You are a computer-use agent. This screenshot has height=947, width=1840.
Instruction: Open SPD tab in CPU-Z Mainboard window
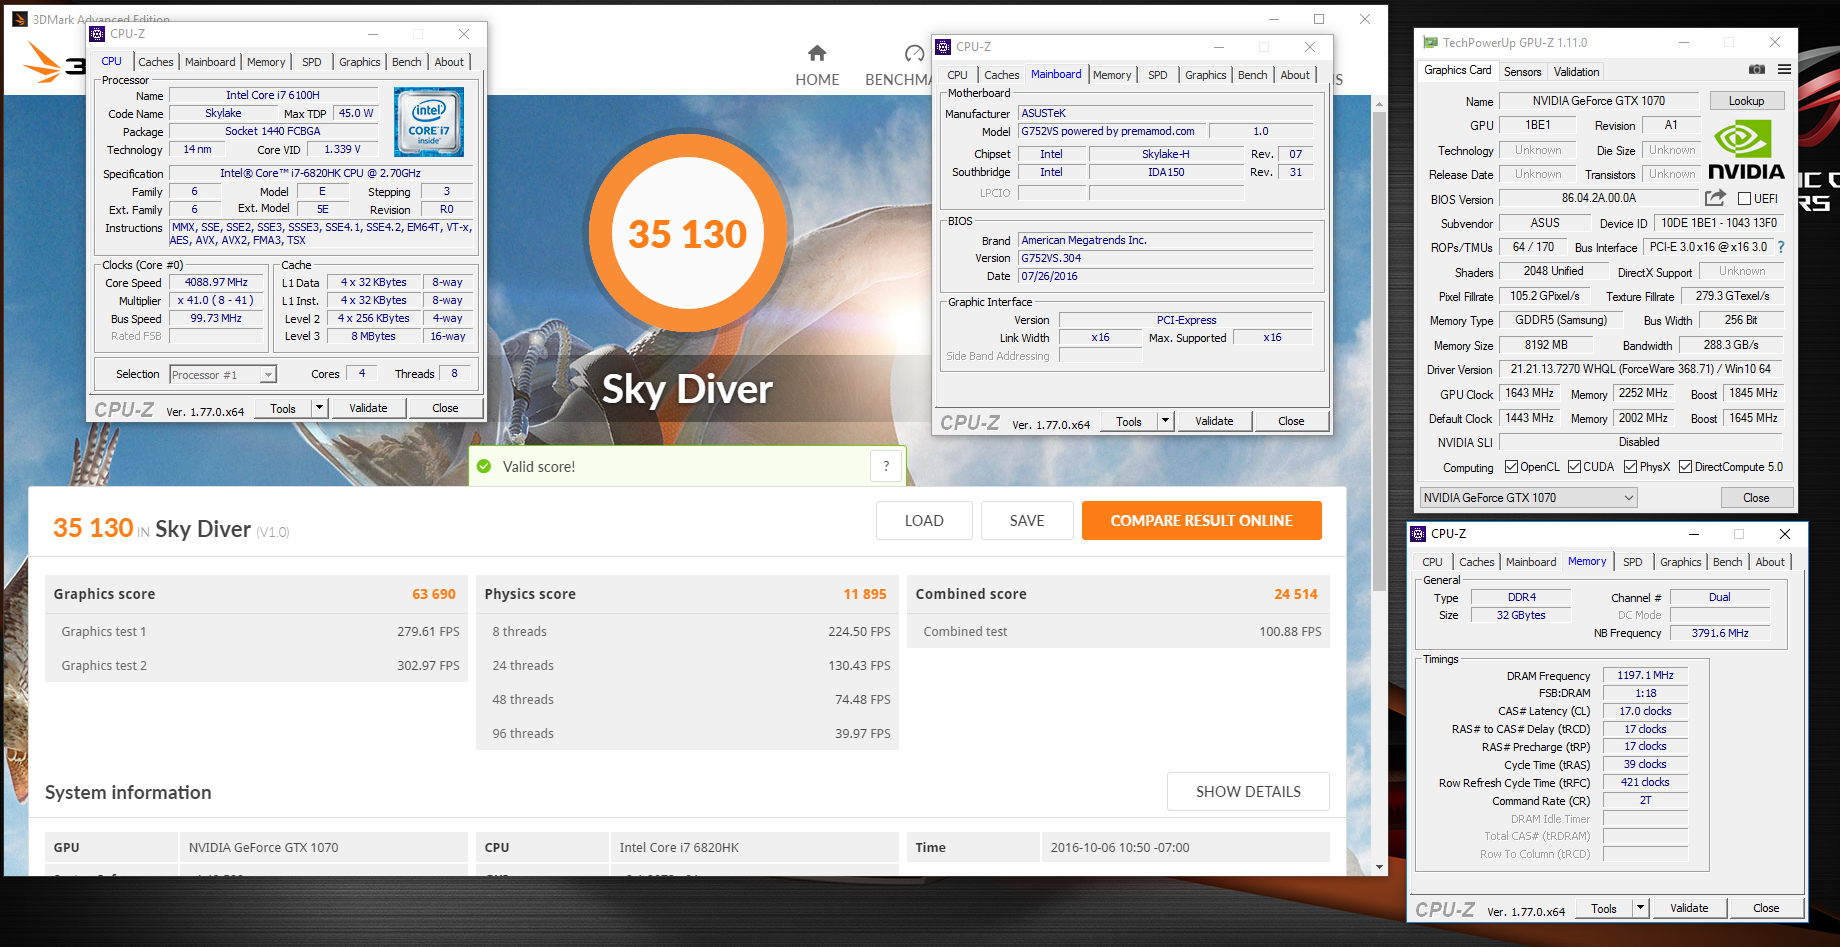1157,75
